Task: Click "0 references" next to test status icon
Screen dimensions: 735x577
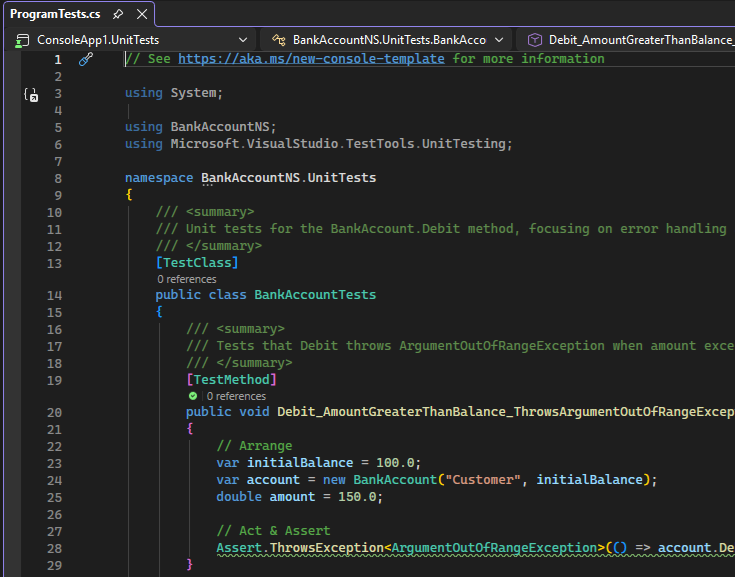Action: tap(236, 396)
